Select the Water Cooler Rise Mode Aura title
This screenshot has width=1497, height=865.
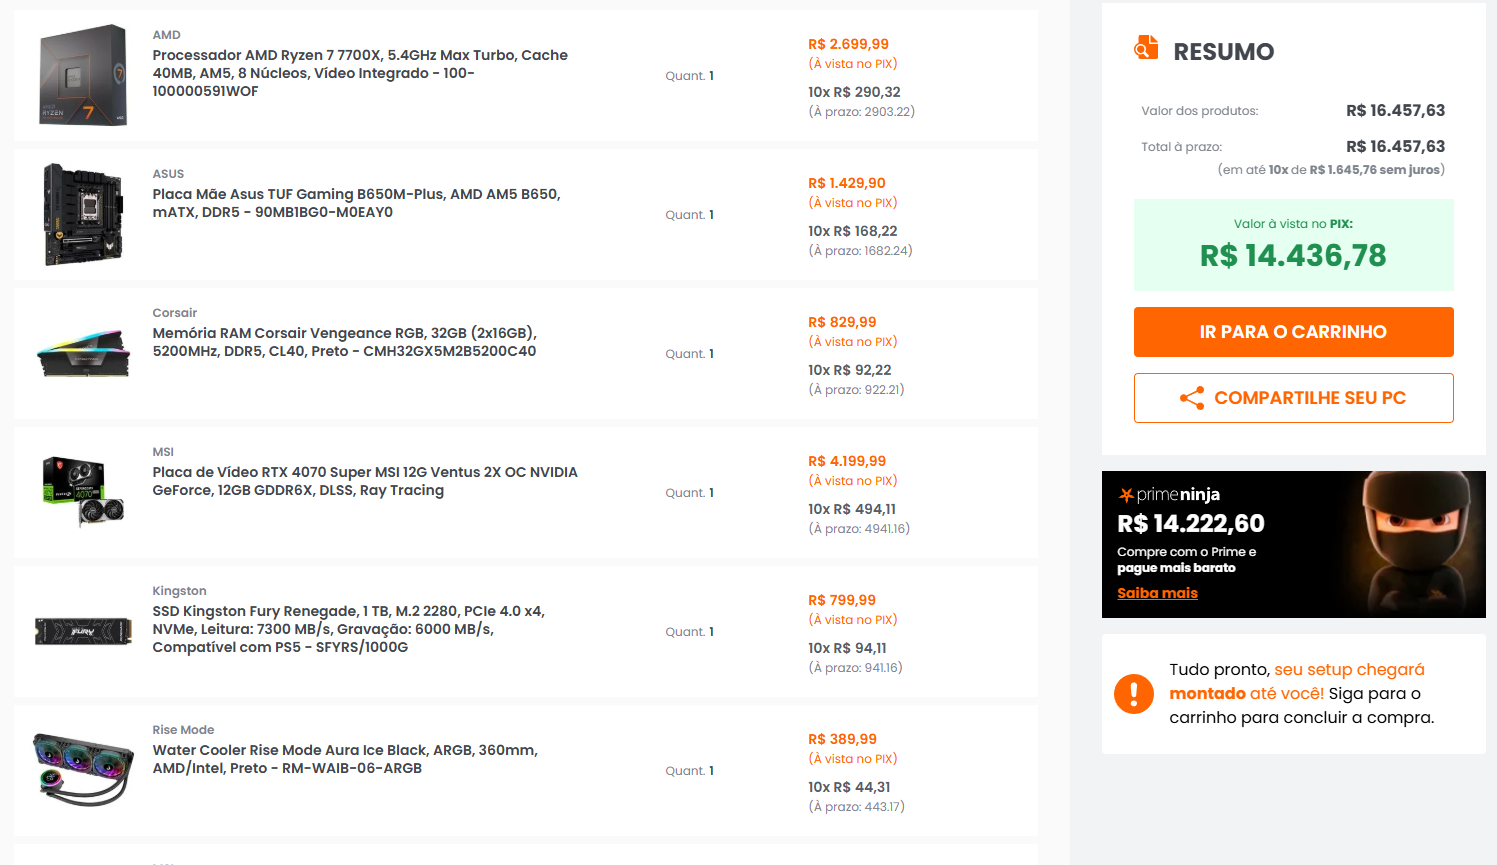pyautogui.click(x=345, y=759)
